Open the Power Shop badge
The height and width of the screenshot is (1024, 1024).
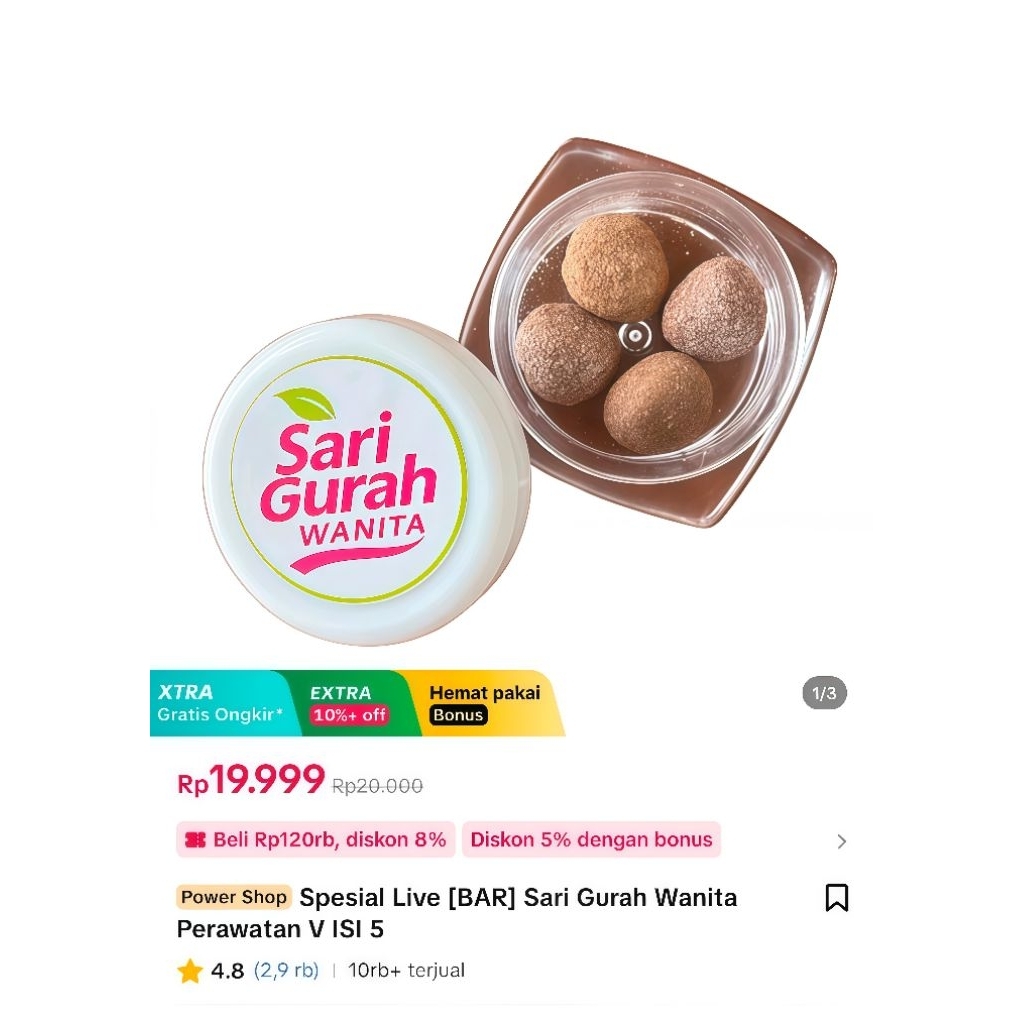pos(234,897)
